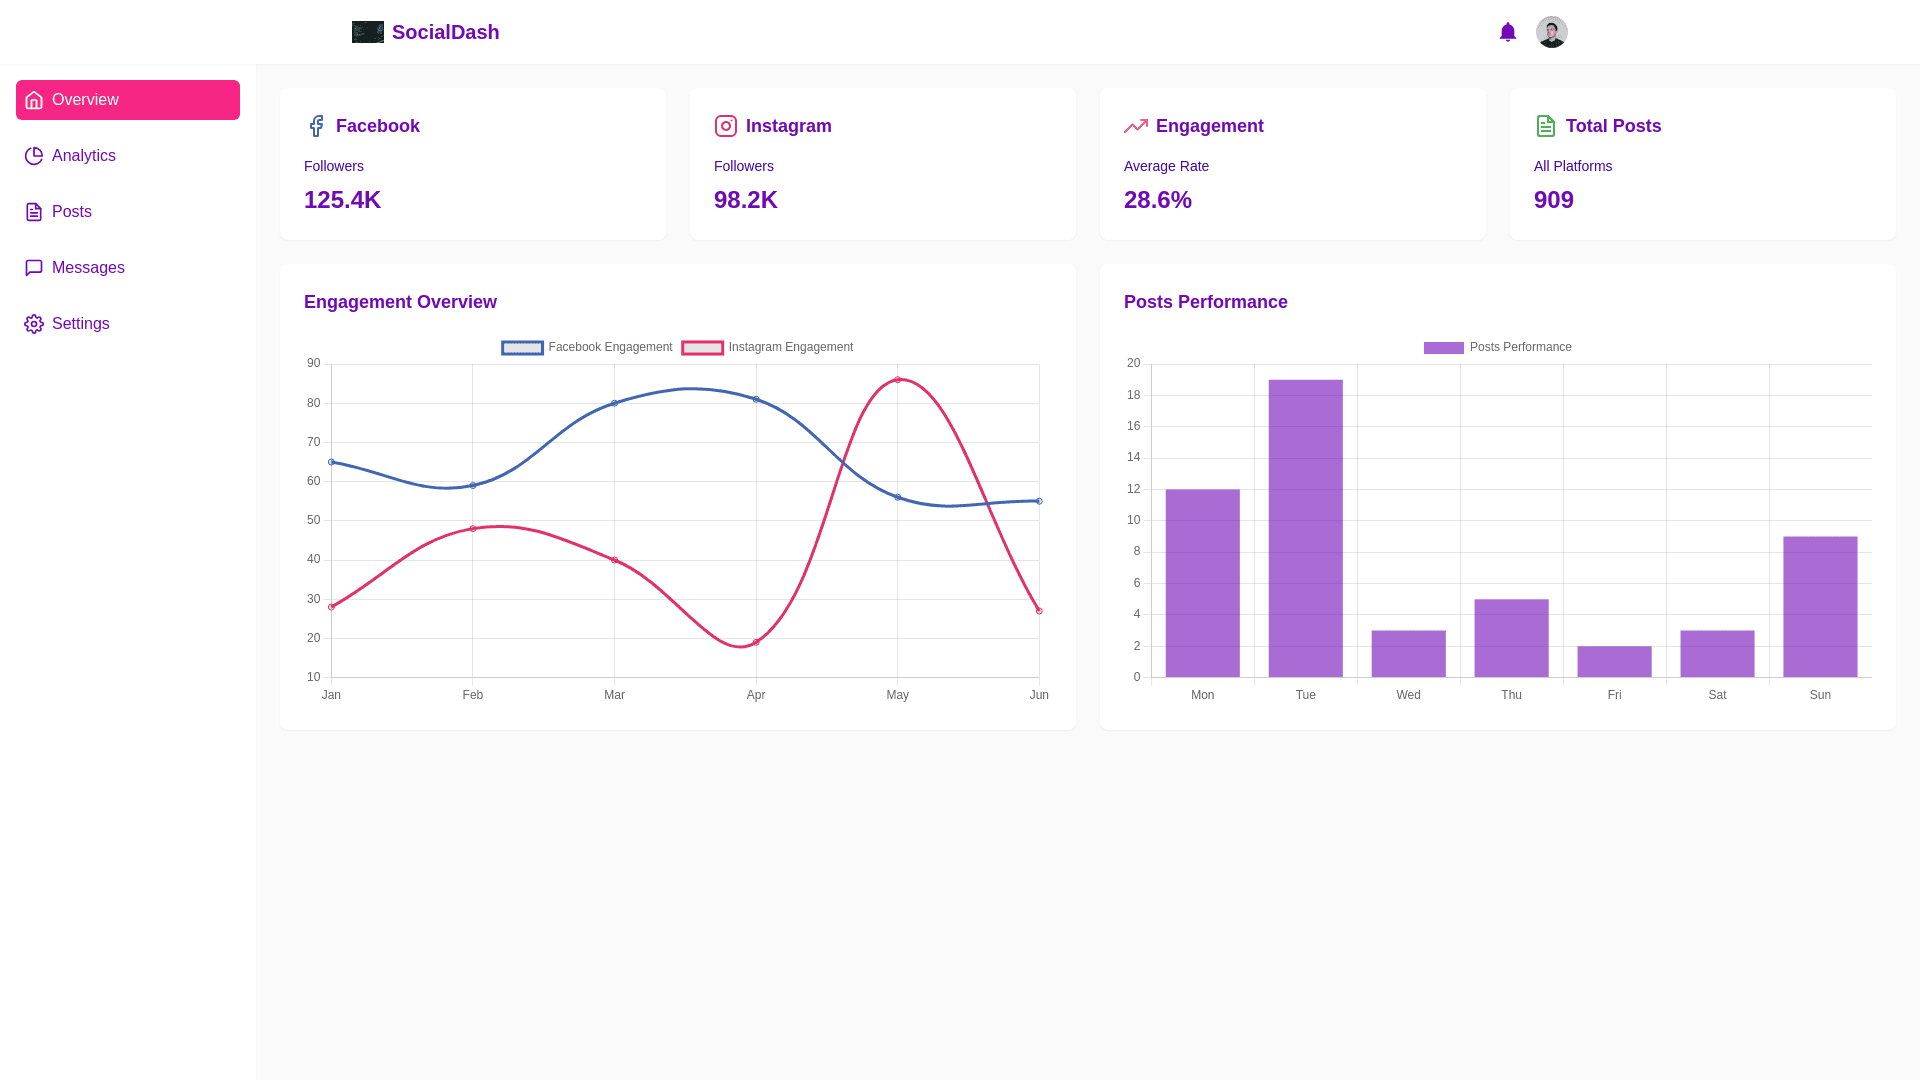Toggle the Posts Performance legend
Screen dimensions: 1920x1080
1497,347
